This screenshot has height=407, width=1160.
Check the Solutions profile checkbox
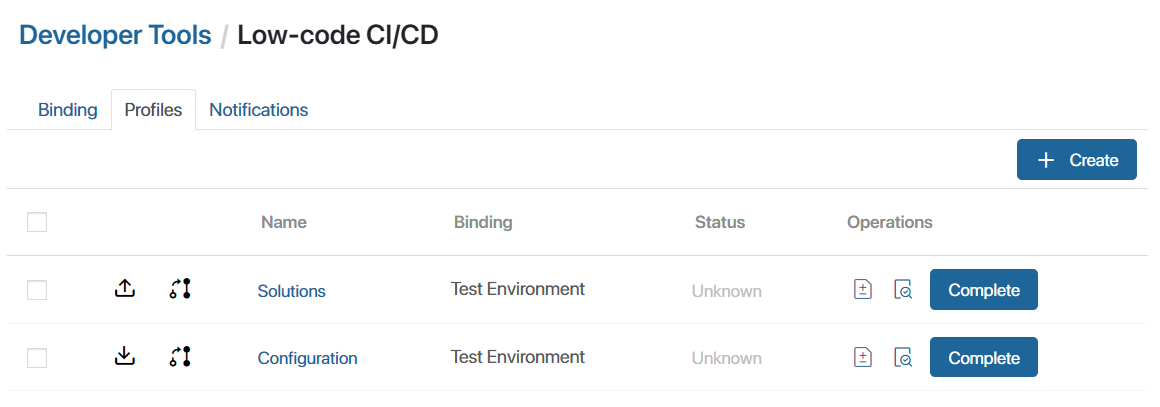[37, 290]
